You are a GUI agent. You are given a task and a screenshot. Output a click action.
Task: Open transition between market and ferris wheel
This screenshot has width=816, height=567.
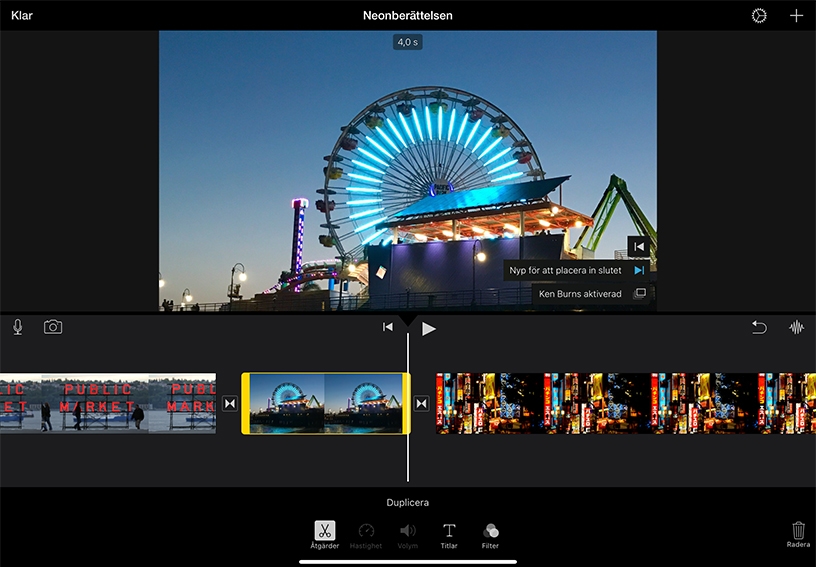tap(230, 403)
